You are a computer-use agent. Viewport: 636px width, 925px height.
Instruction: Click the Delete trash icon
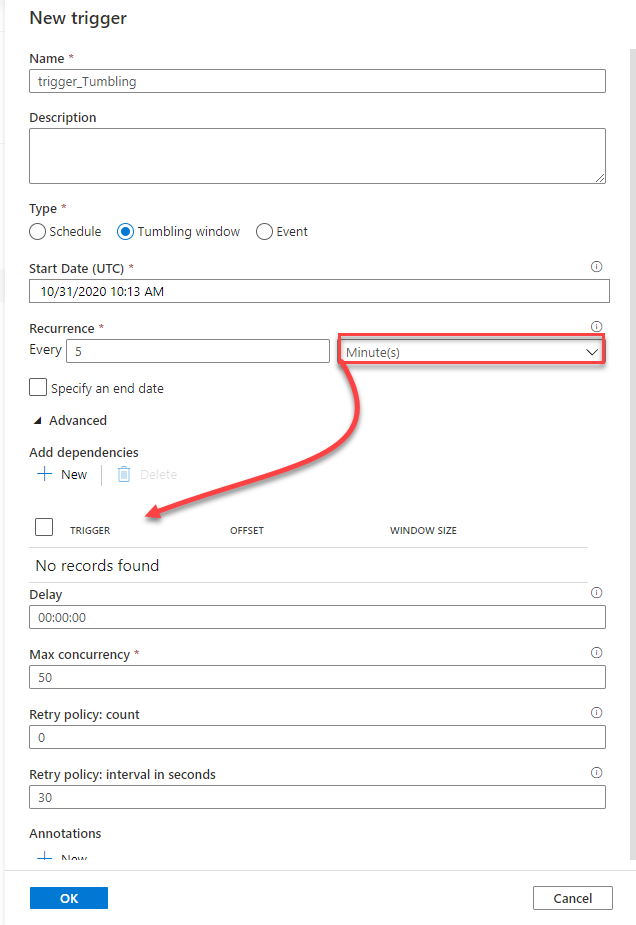pyautogui.click(x=124, y=474)
